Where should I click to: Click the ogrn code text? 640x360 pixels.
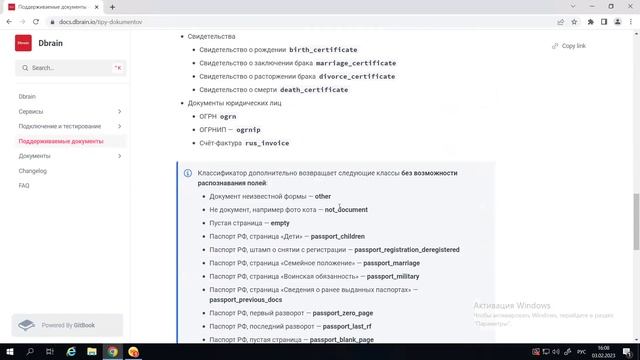(228, 117)
